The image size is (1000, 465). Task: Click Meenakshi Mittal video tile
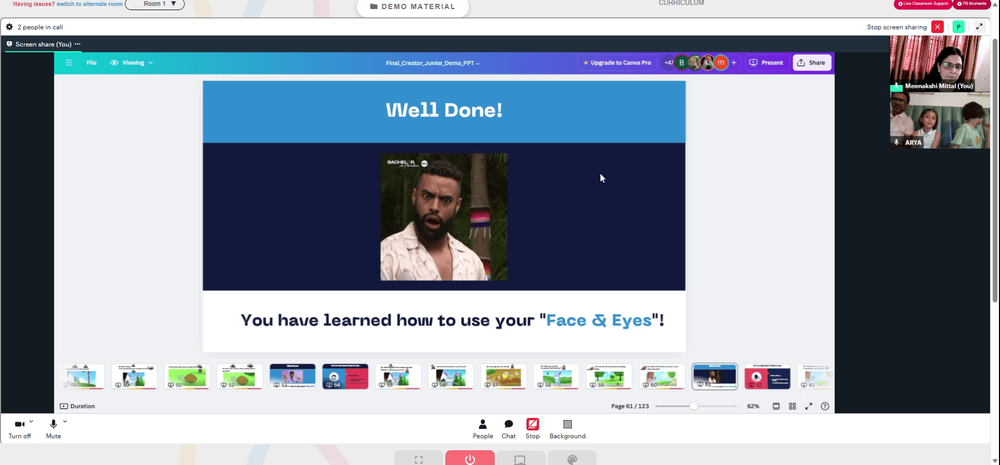coord(940,64)
